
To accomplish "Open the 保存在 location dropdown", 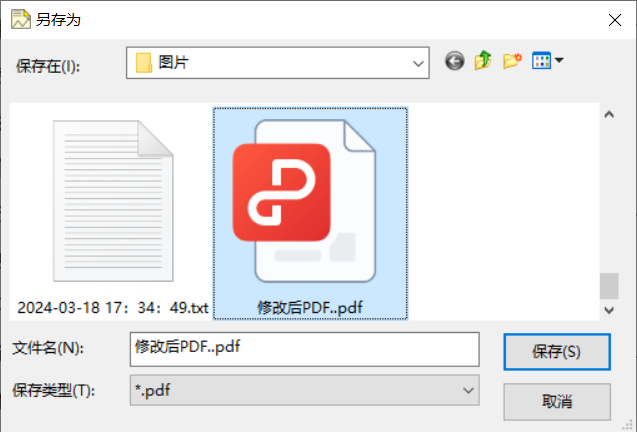I will tap(277, 63).
